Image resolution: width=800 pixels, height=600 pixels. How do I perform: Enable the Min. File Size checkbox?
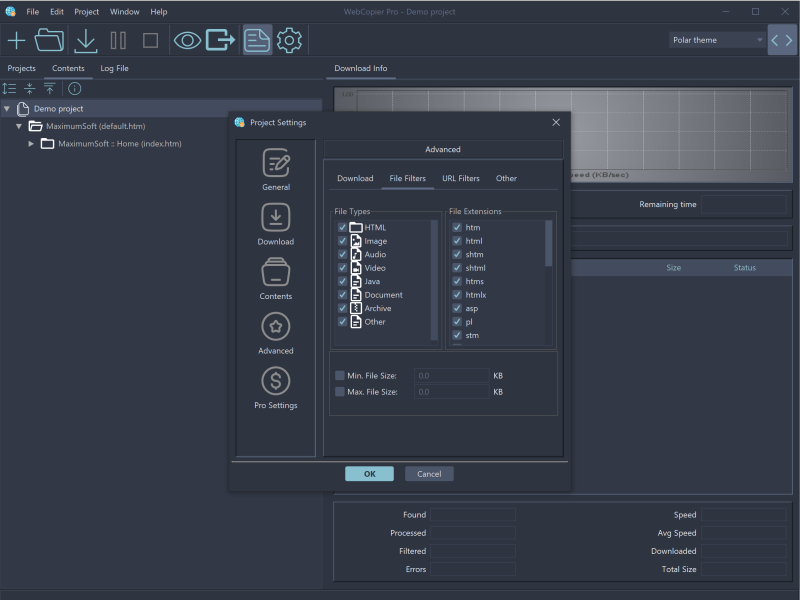(x=340, y=376)
